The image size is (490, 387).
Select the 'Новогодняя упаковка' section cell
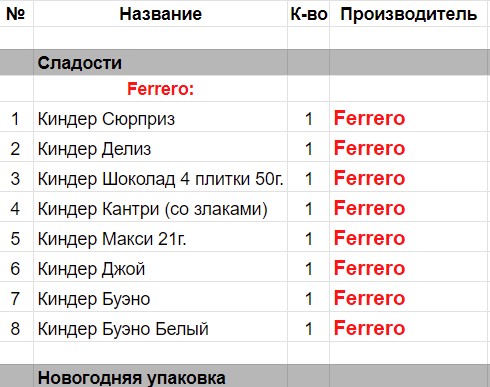(160, 376)
